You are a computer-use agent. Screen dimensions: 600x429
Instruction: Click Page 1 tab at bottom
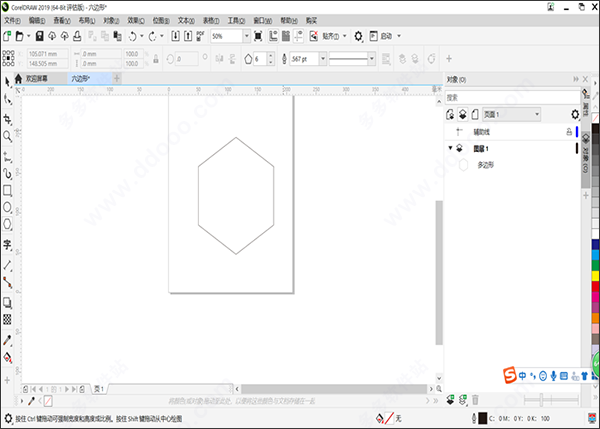[99, 389]
